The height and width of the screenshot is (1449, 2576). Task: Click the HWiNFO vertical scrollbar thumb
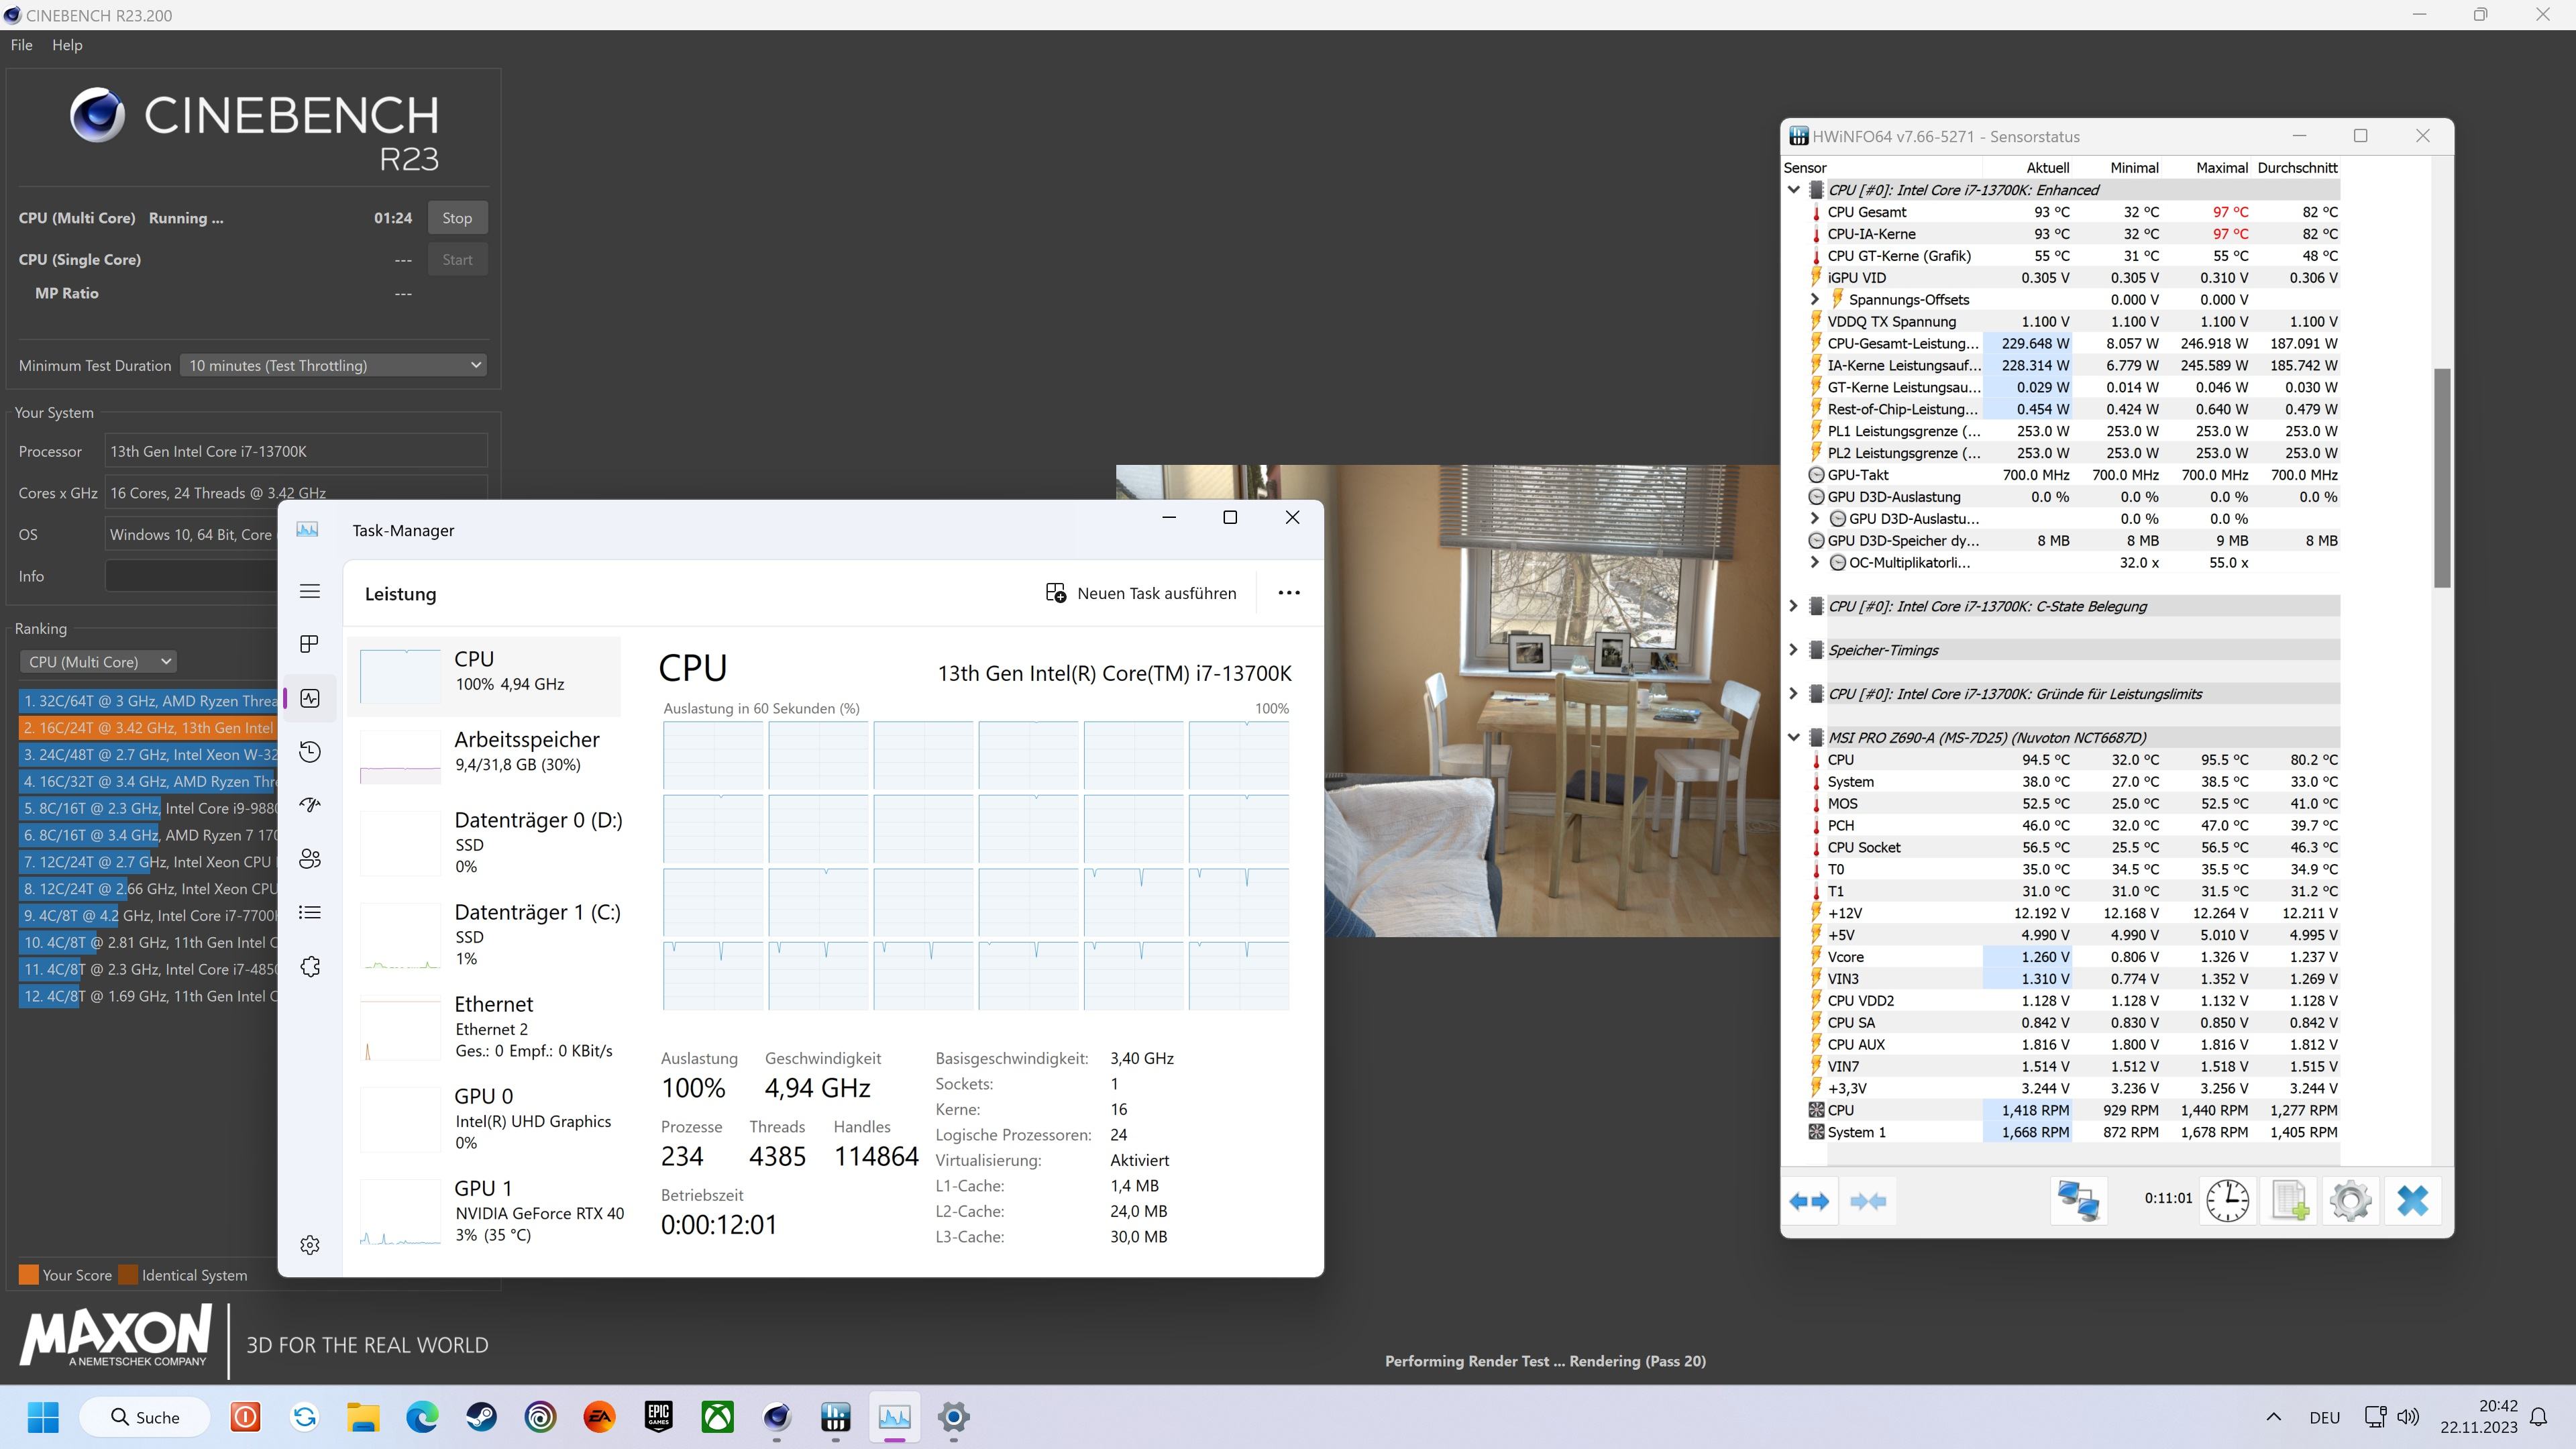click(x=2442, y=478)
